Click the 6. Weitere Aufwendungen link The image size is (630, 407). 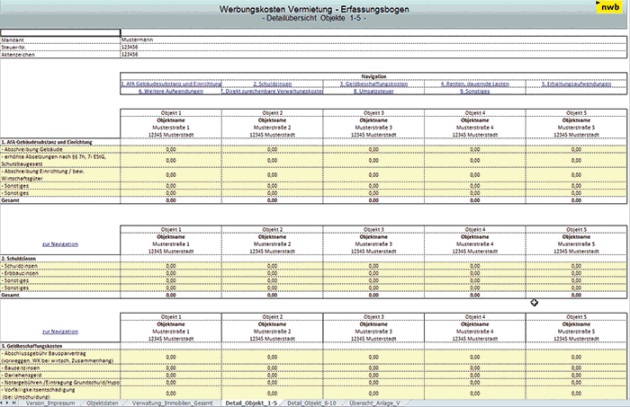[x=171, y=91]
